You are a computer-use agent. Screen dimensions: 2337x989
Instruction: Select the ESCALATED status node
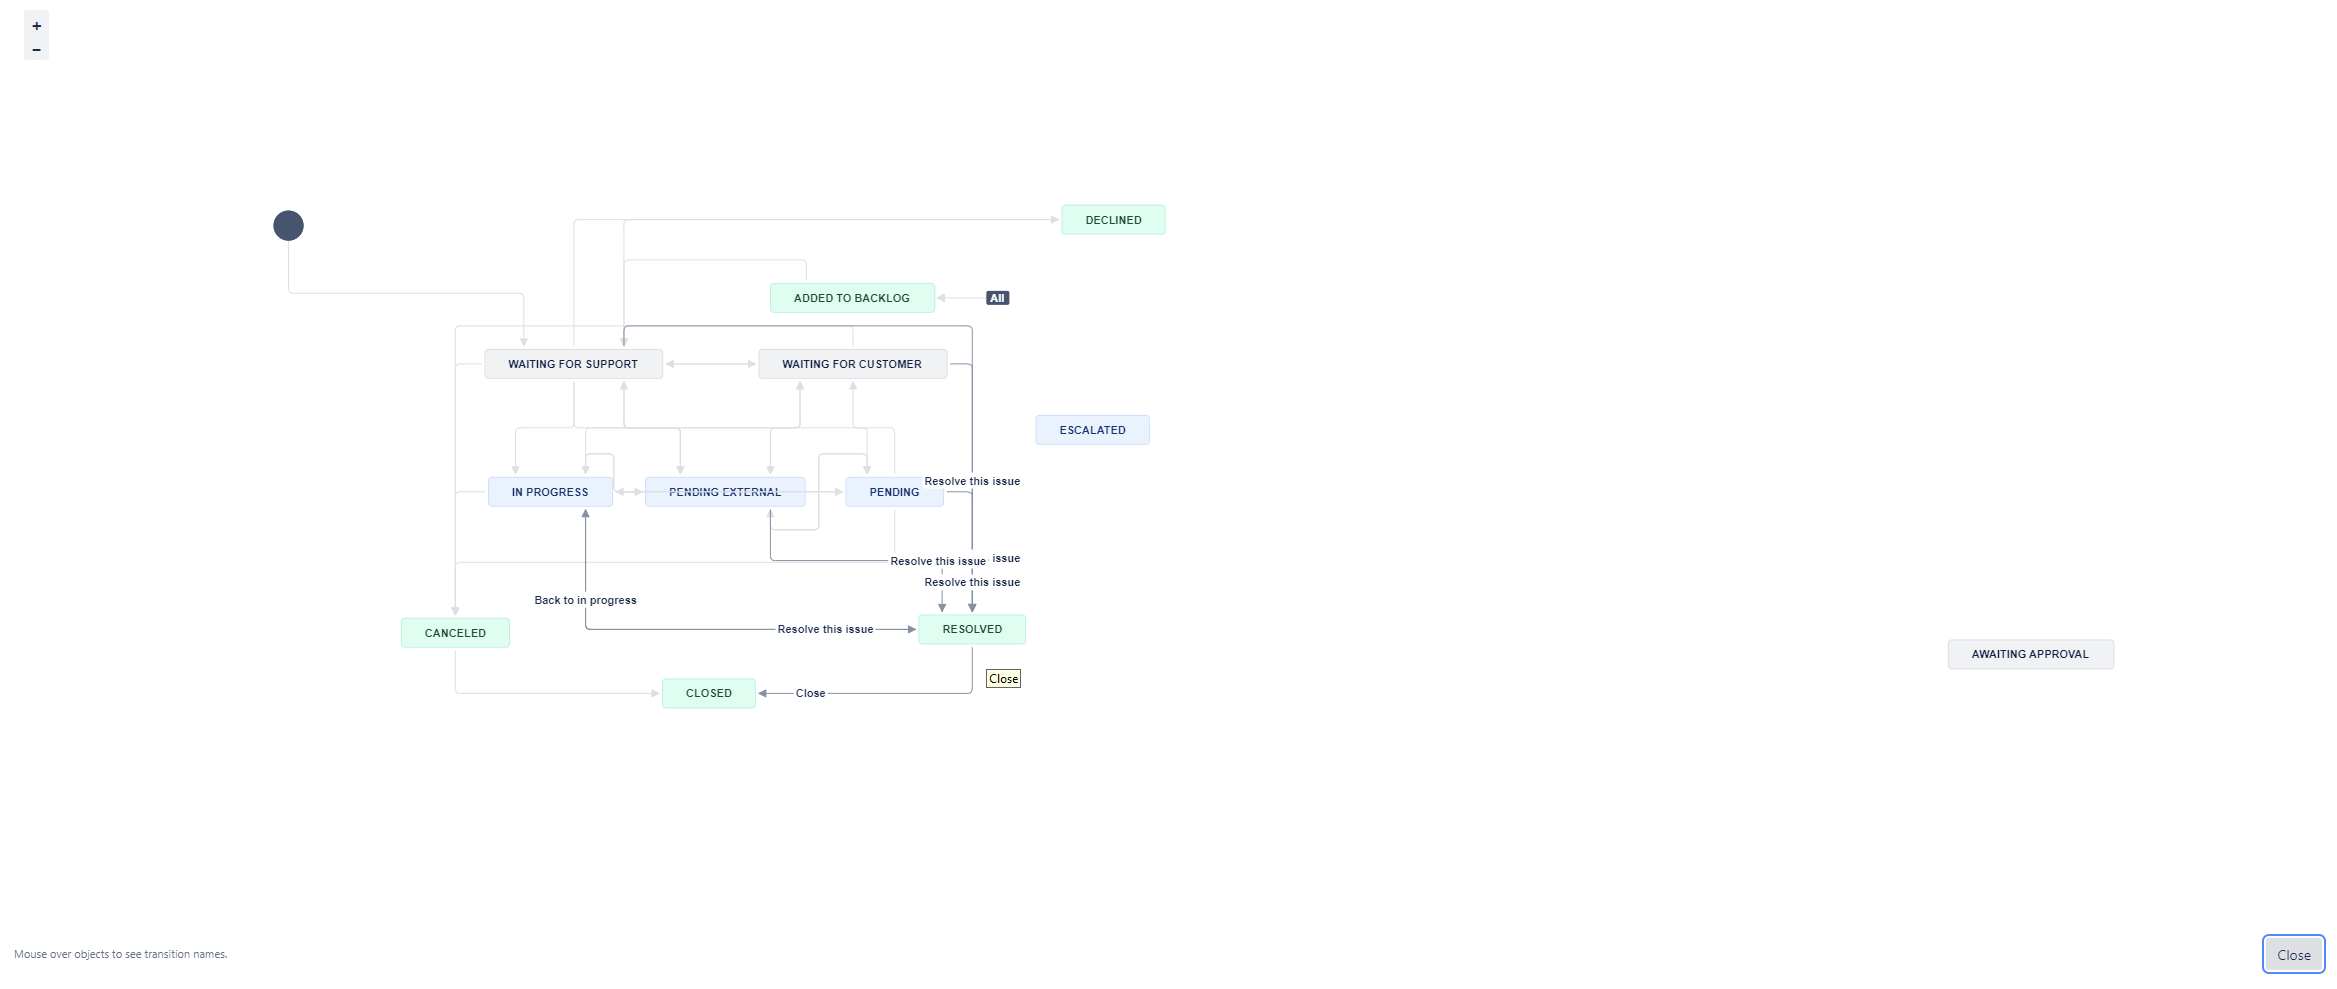[x=1092, y=430]
